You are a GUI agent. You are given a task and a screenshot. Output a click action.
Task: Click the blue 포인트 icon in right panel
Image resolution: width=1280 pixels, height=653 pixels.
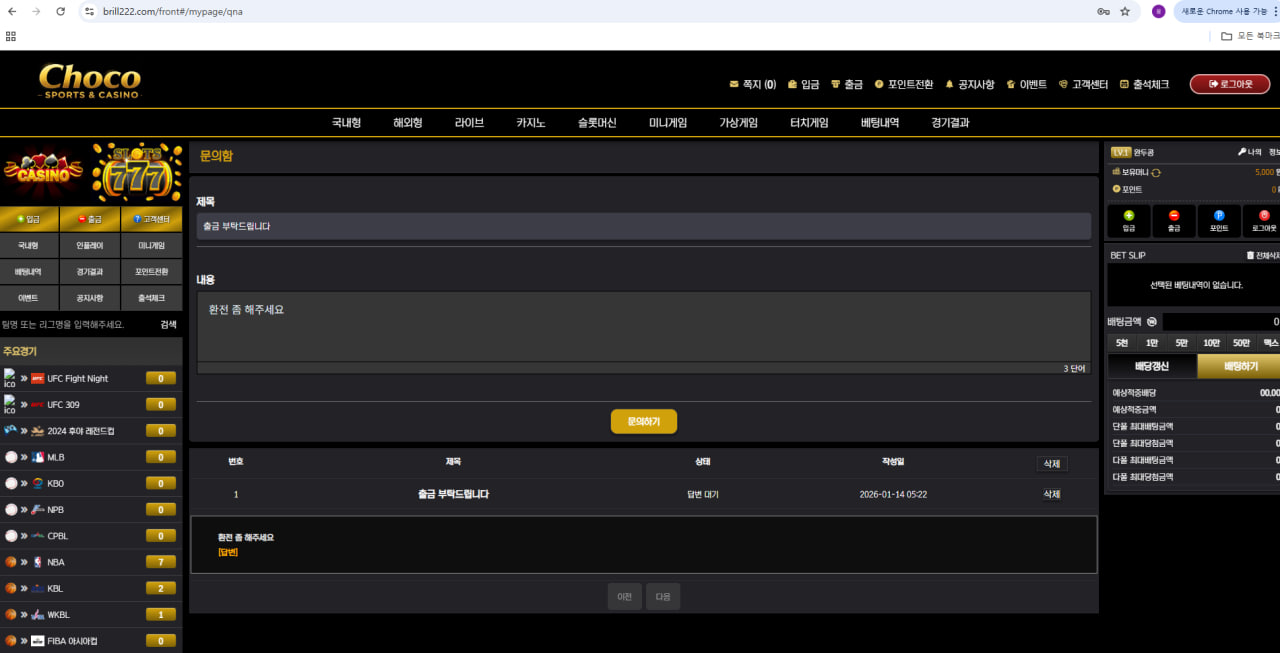point(1219,216)
